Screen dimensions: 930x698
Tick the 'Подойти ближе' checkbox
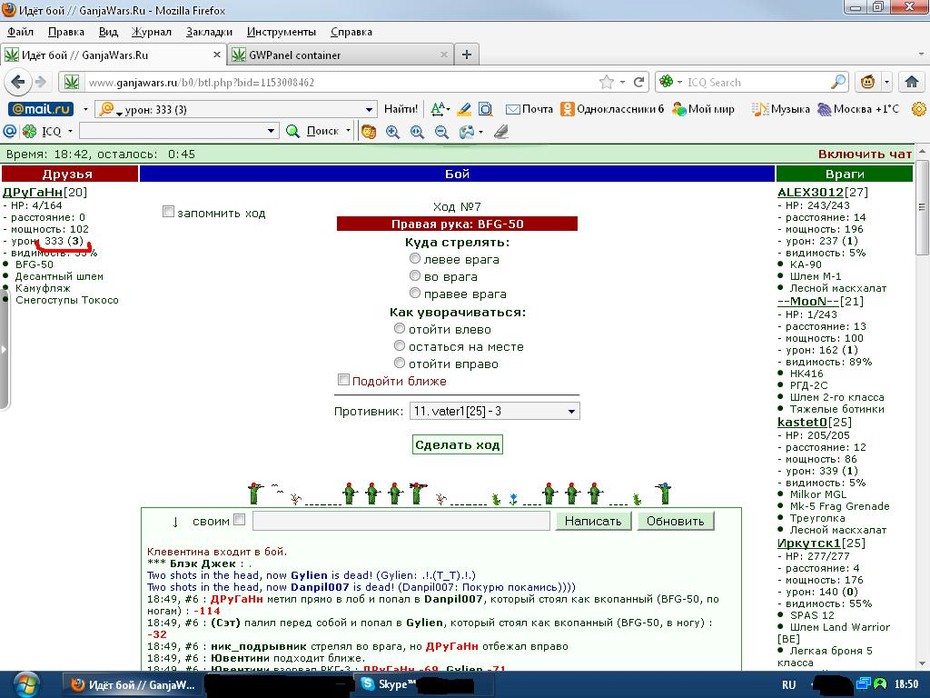pyautogui.click(x=343, y=380)
